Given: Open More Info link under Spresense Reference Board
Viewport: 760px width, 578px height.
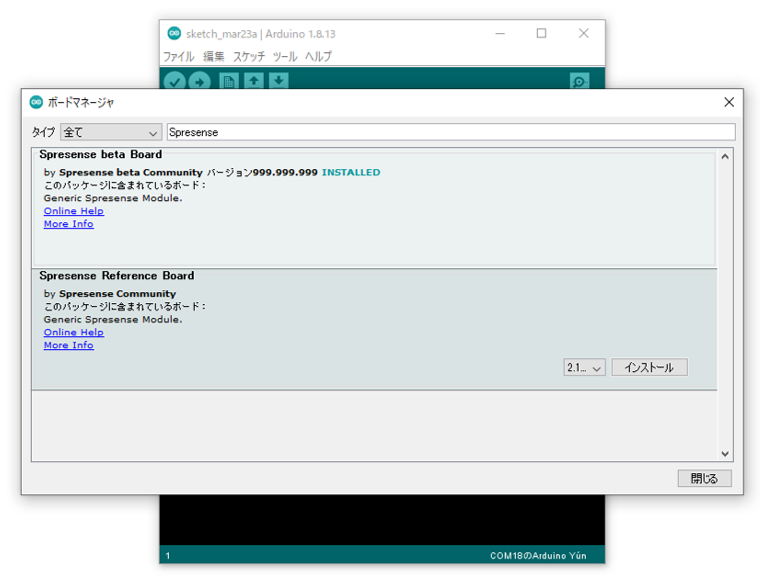Looking at the screenshot, I should coord(68,345).
